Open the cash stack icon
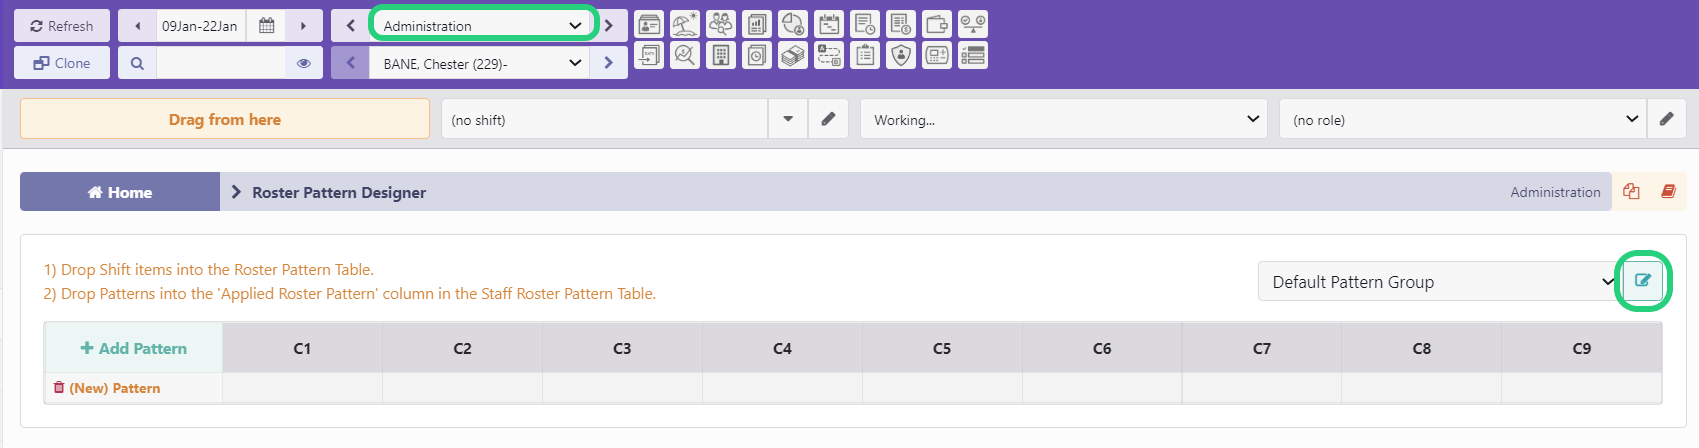1699x448 pixels. click(793, 55)
